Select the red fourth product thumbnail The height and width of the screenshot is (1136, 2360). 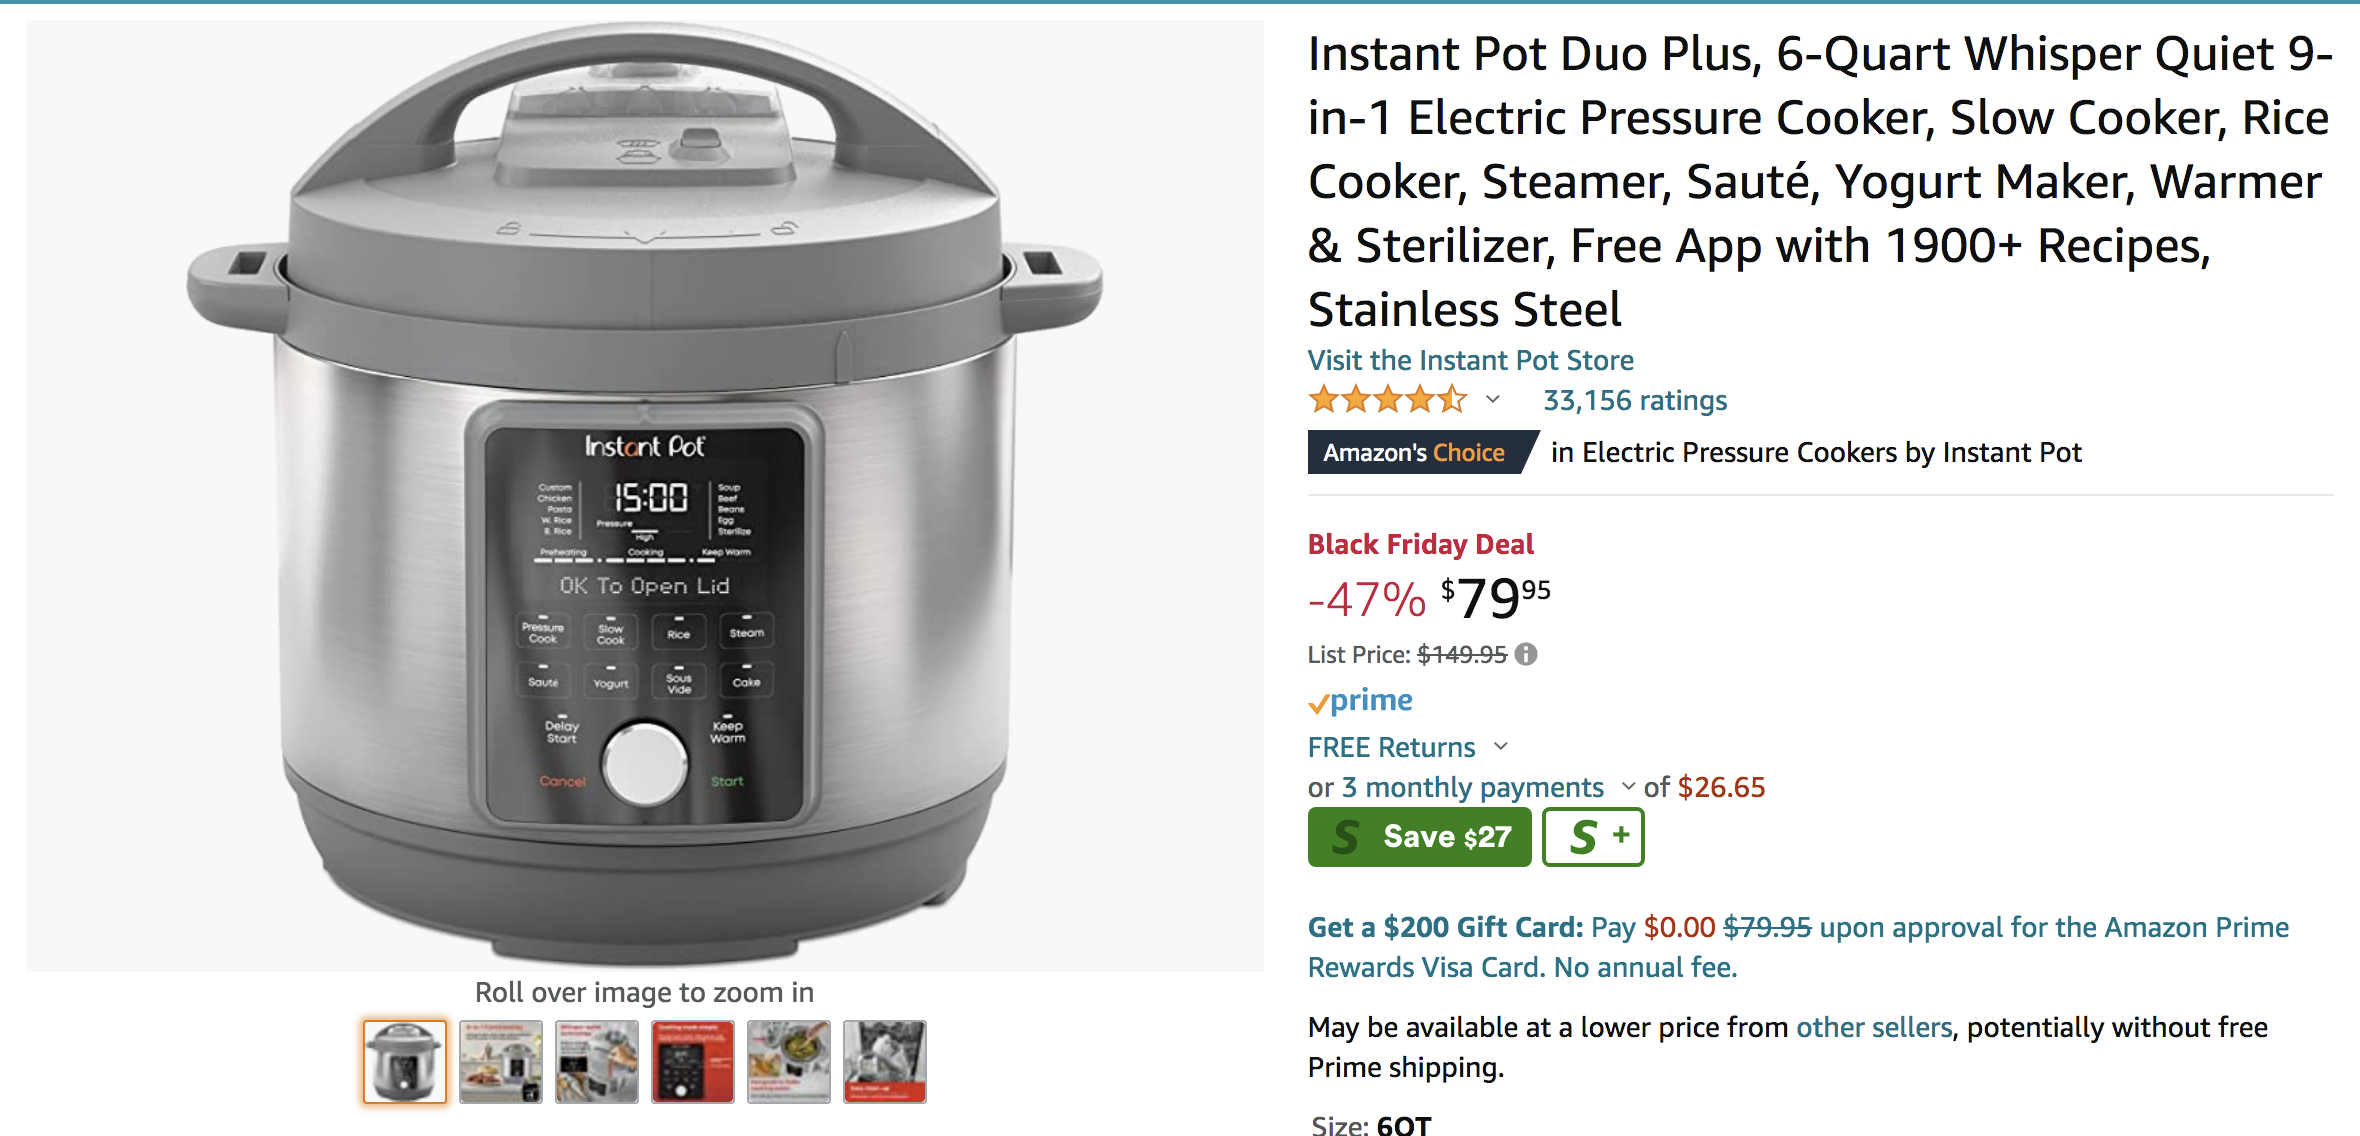tap(693, 1062)
